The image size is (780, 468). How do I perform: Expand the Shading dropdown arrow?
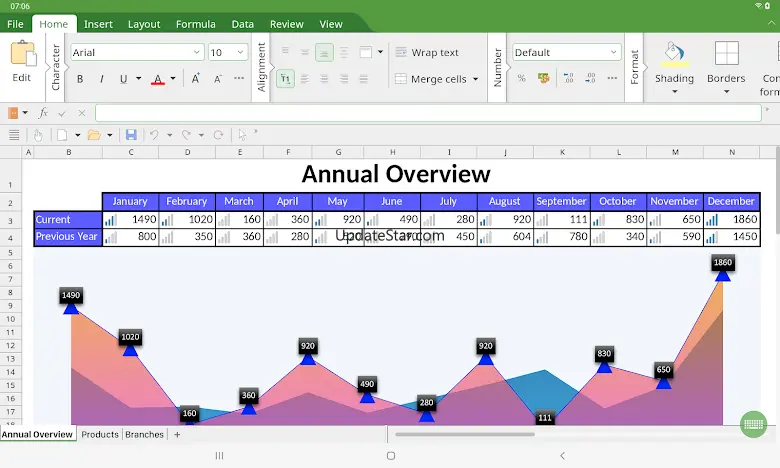(675, 92)
